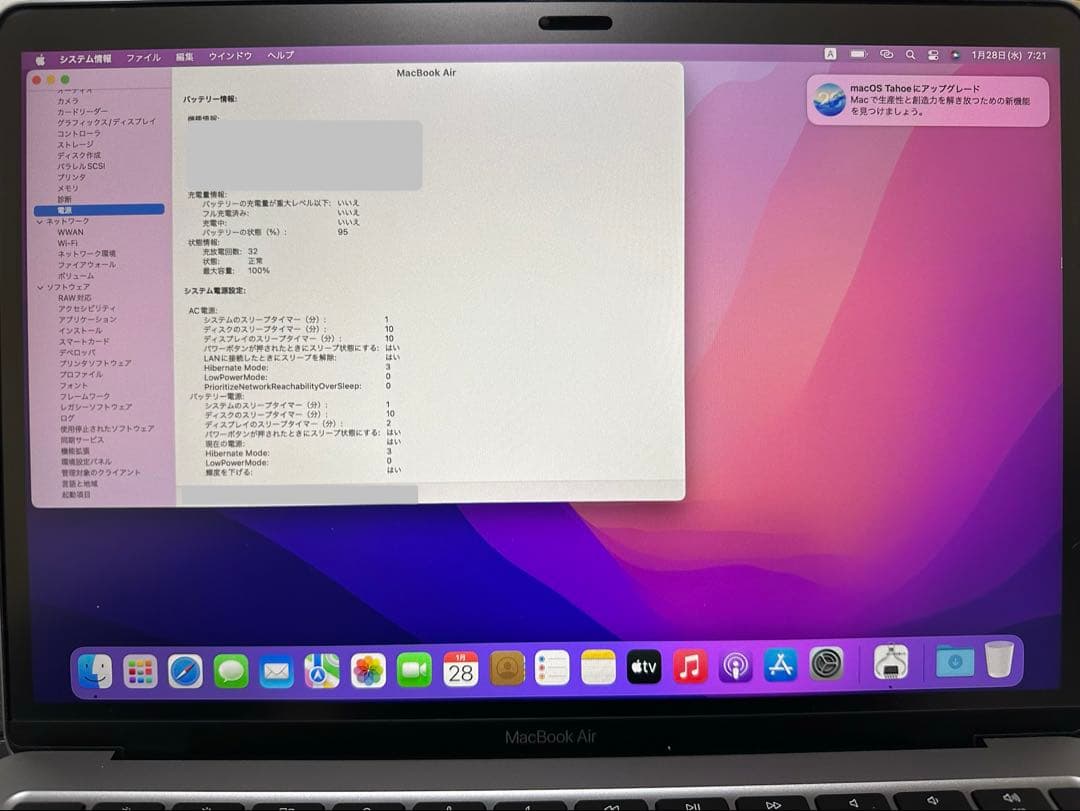Launch the Music app from the Dock
The width and height of the screenshot is (1080, 811).
[691, 666]
